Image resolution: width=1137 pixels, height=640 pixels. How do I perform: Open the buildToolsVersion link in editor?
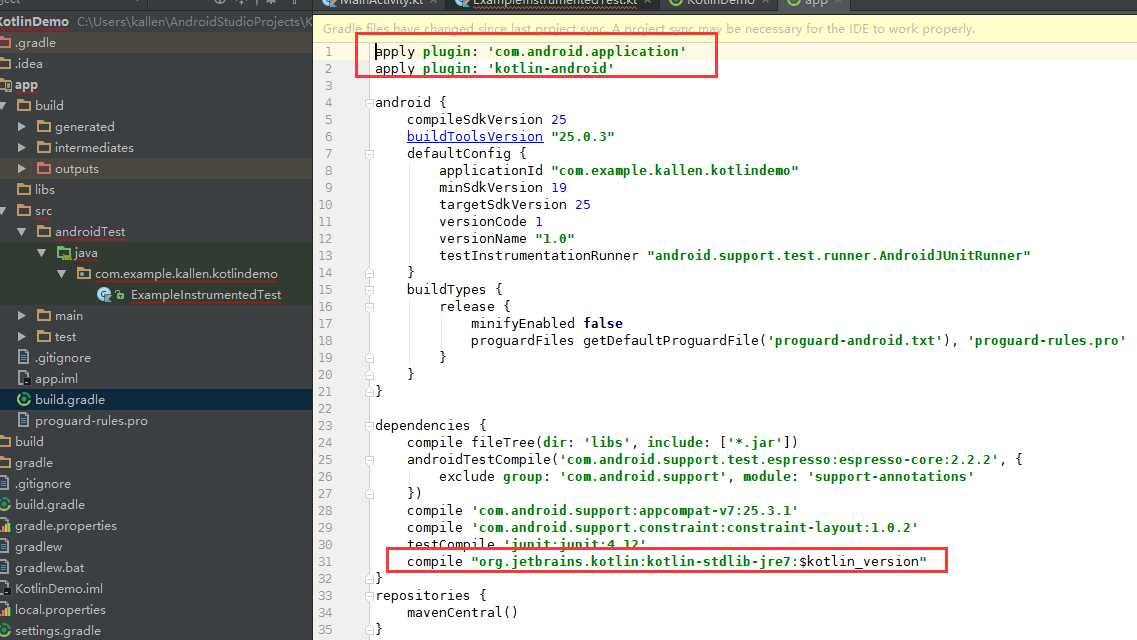pyautogui.click(x=474, y=136)
